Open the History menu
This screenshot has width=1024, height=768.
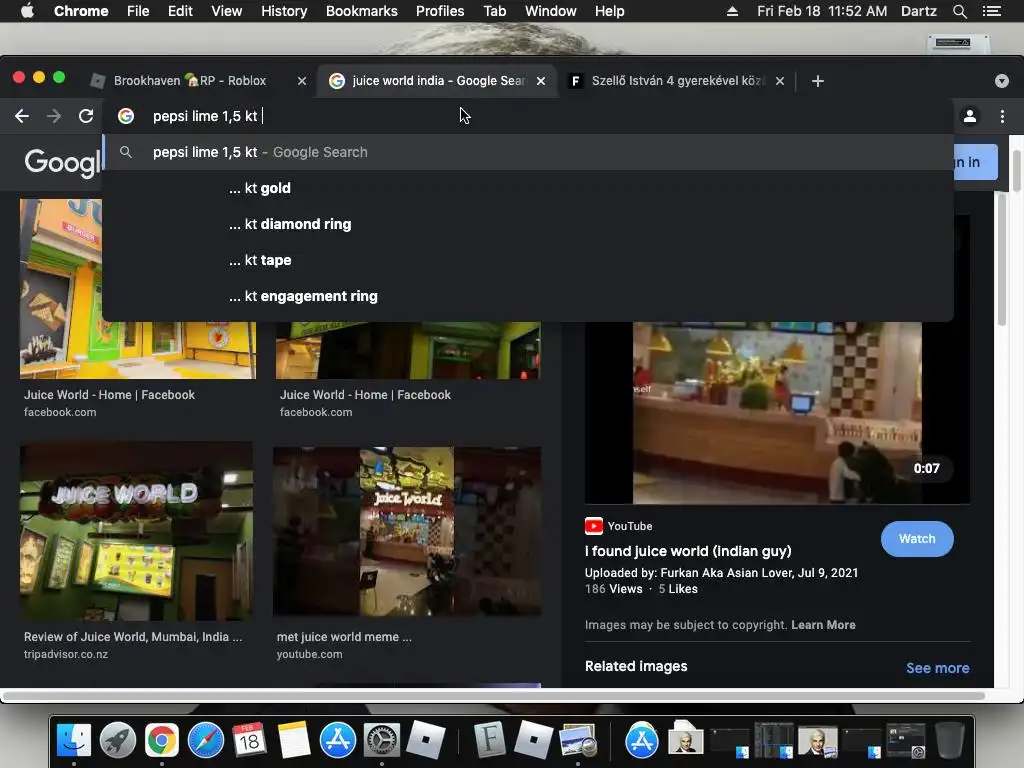(284, 11)
